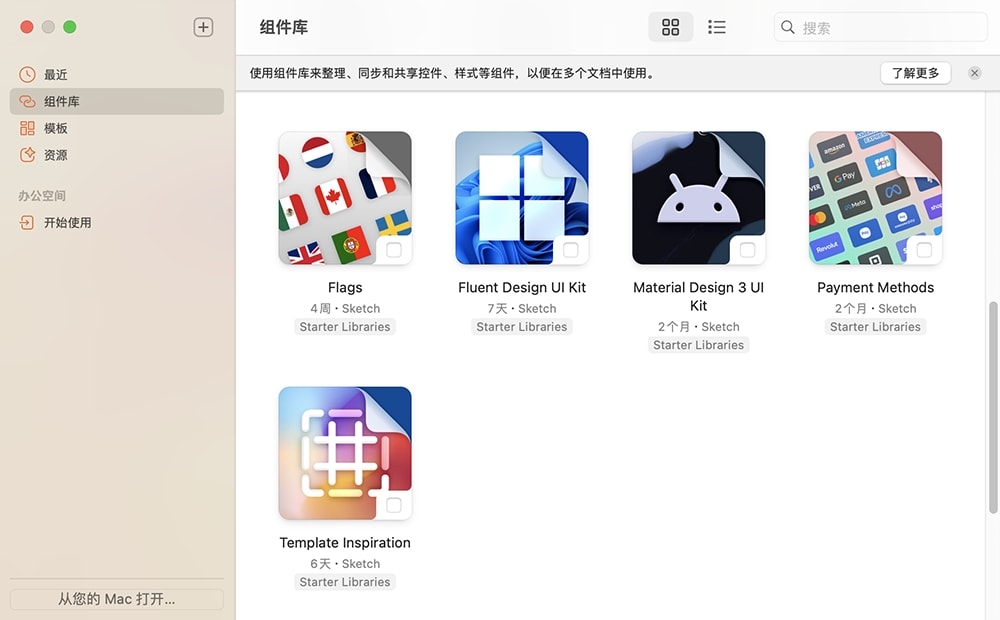Click Starter Libraries tag under Fluent Design

tap(522, 327)
